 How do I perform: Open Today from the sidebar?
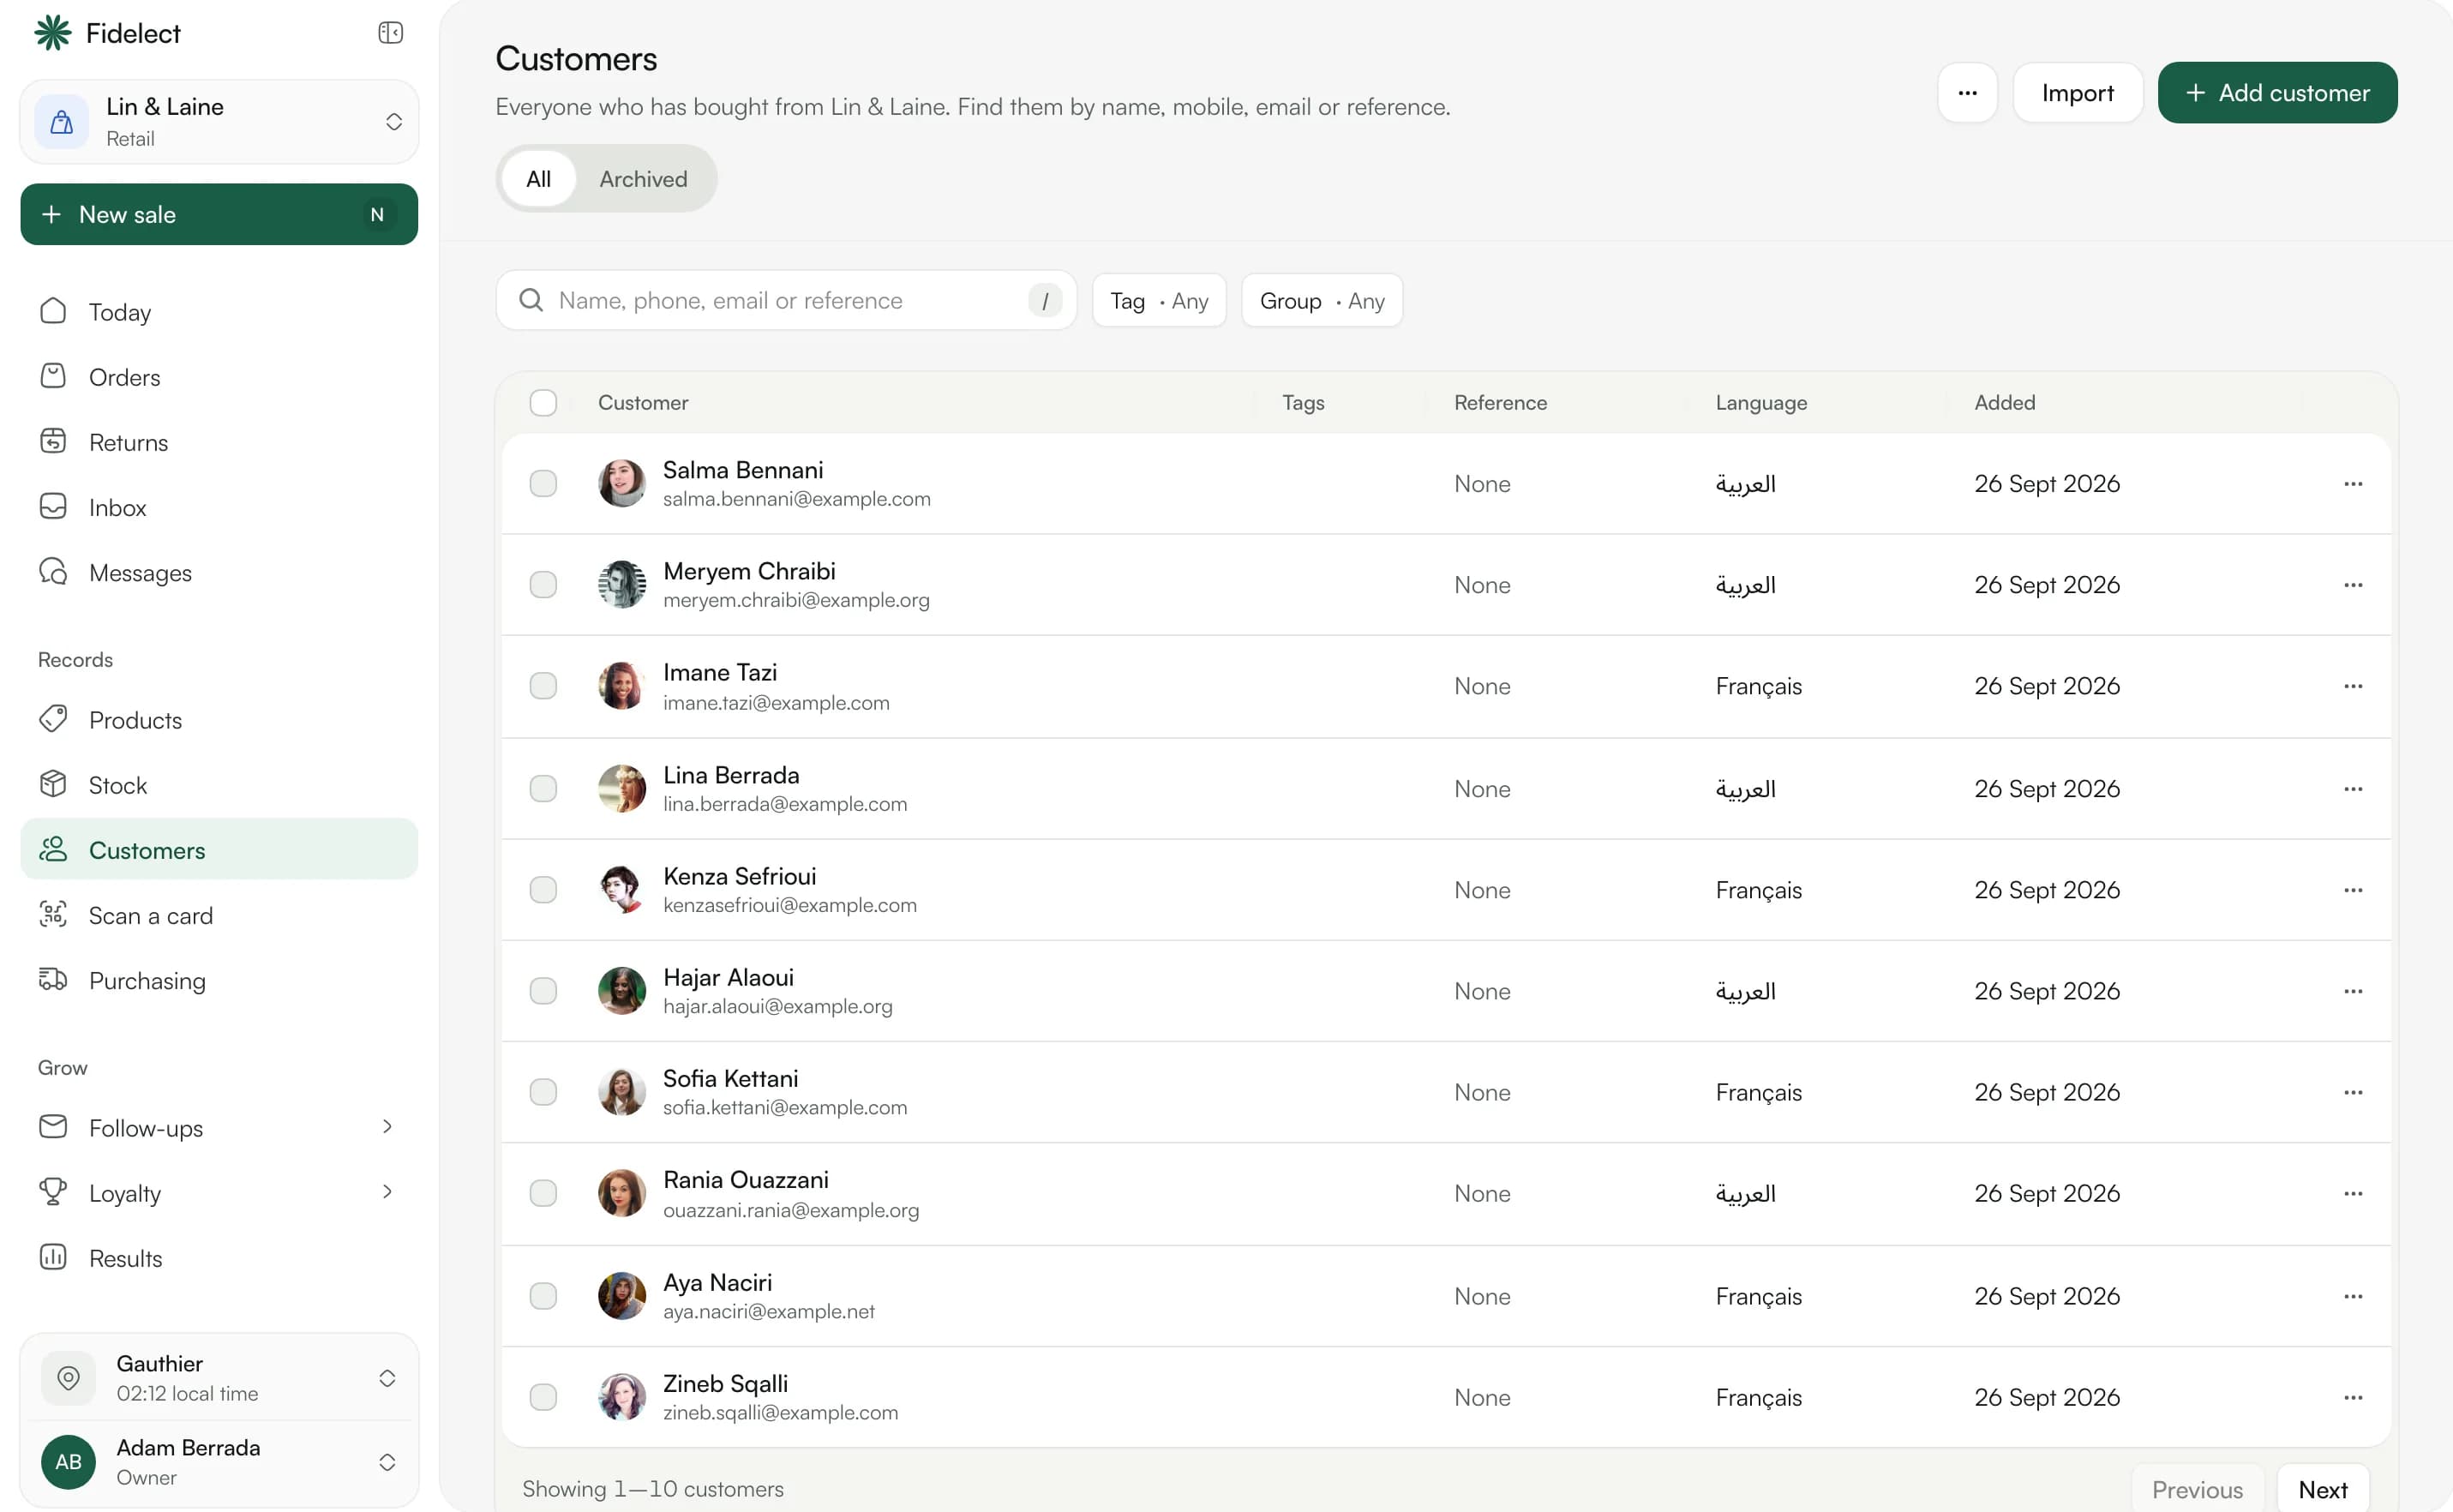[x=219, y=312]
